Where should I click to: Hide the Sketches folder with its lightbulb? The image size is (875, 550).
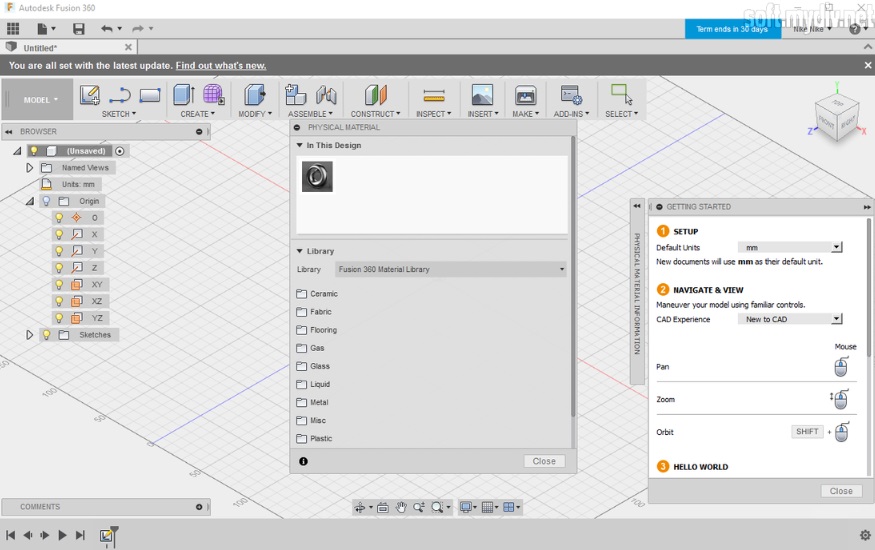pos(46,335)
